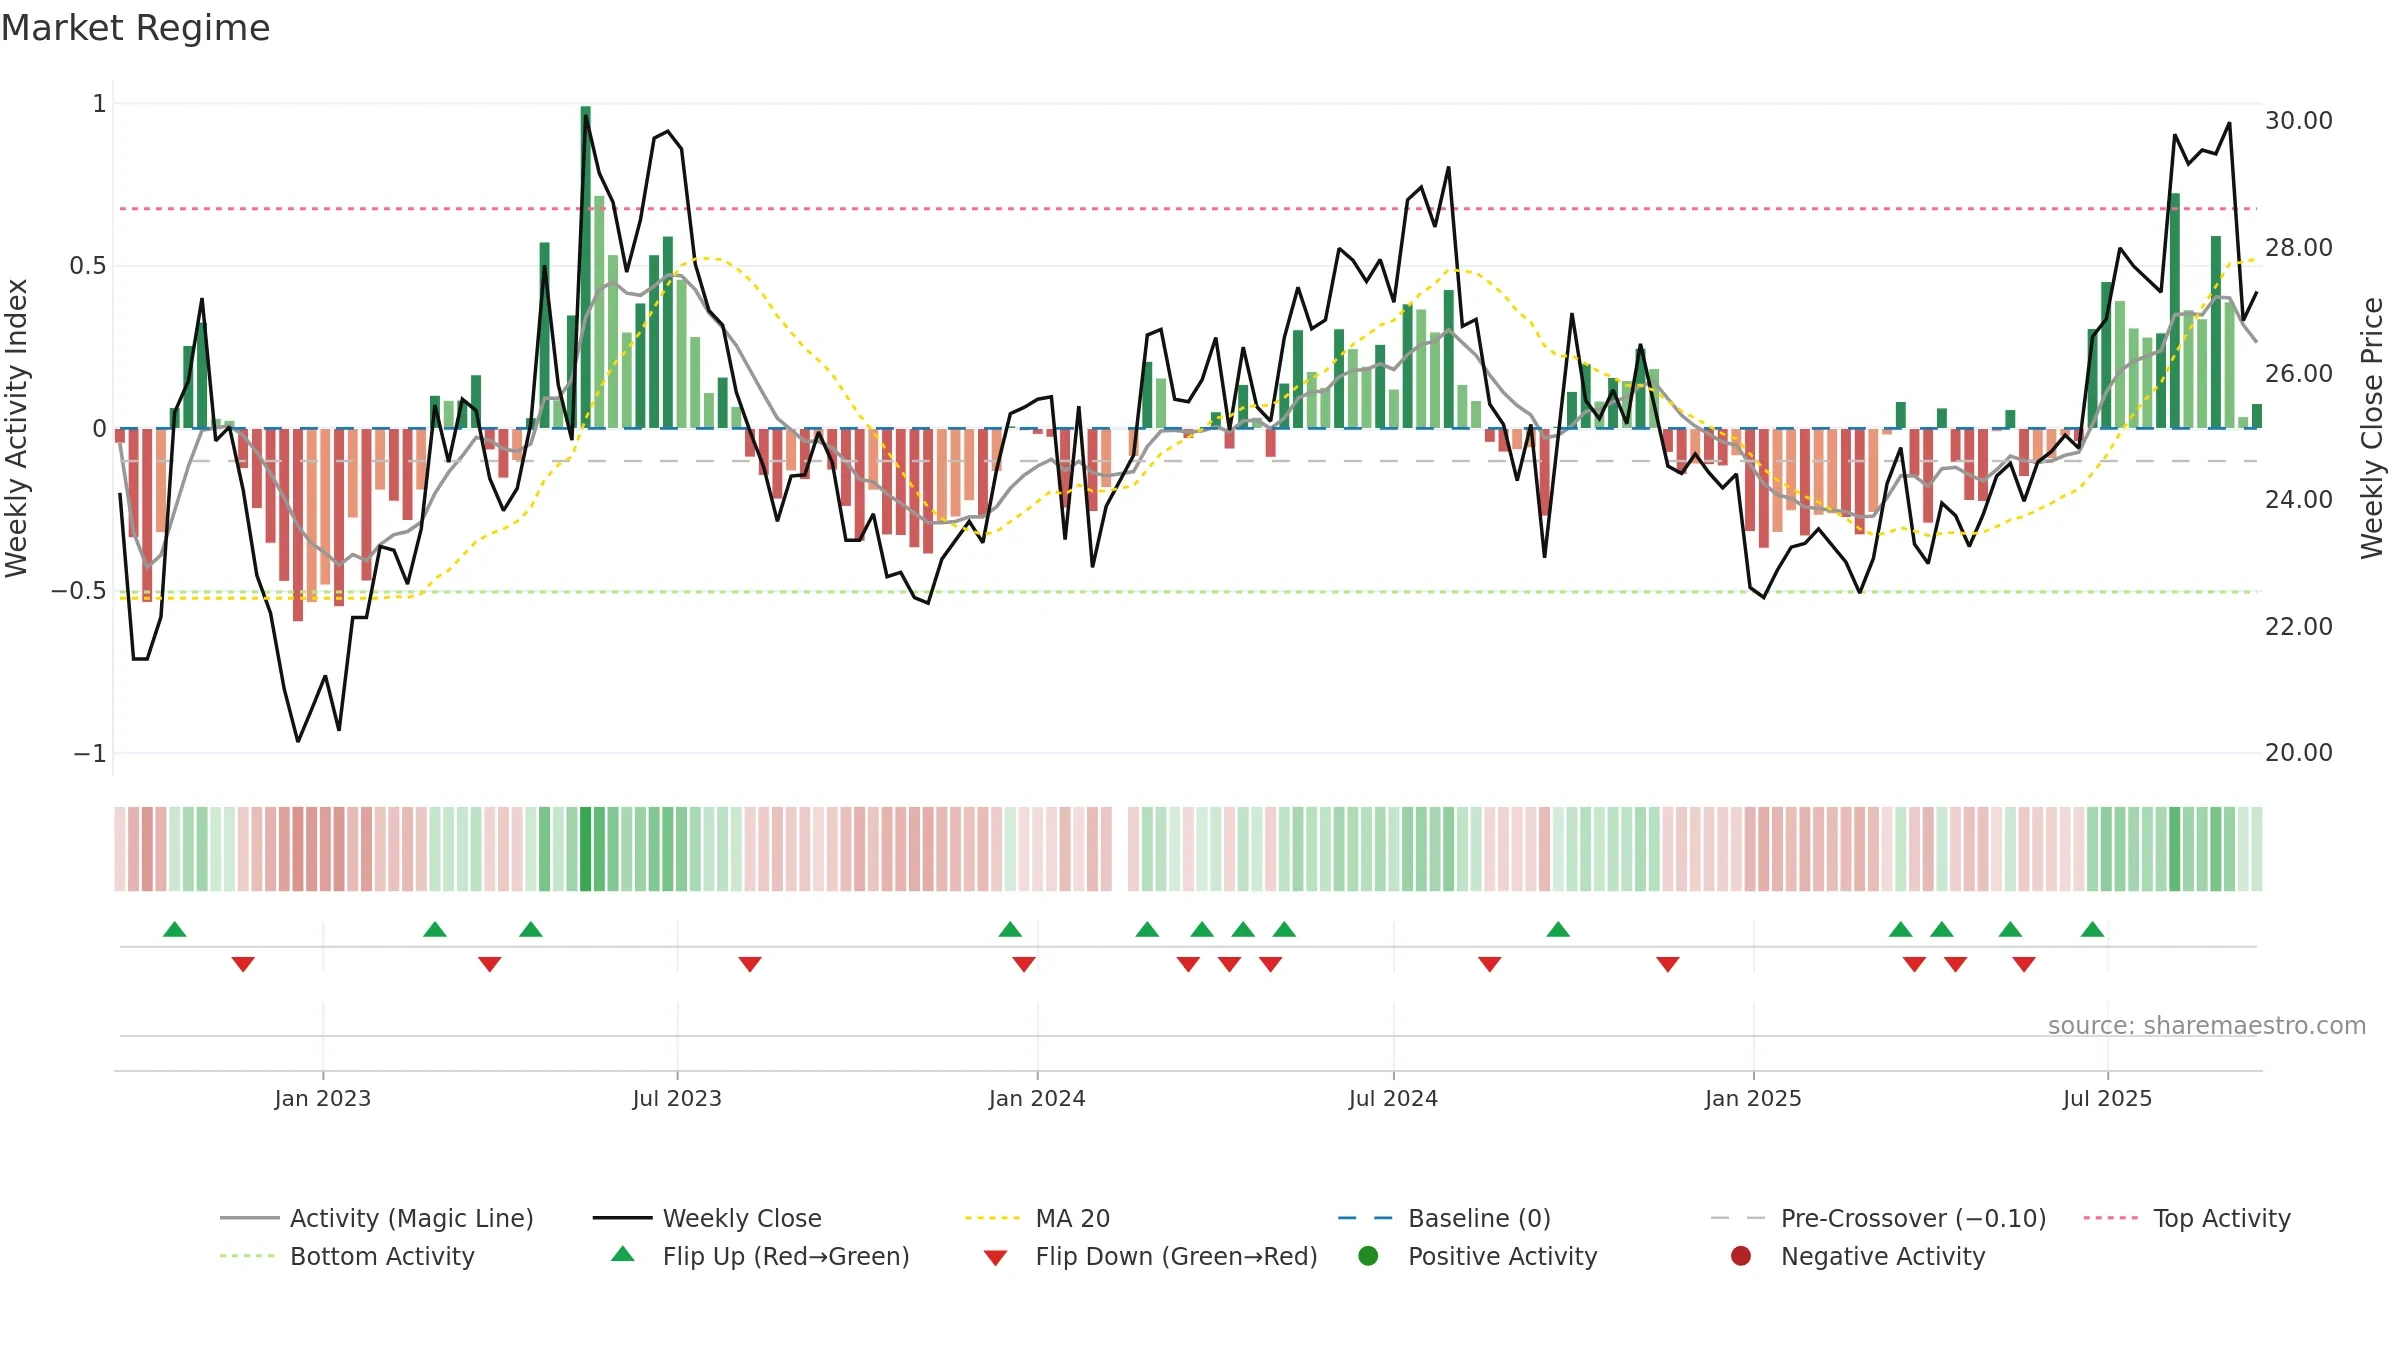Click Flip Up marker just before Jan 2024

(1010, 929)
